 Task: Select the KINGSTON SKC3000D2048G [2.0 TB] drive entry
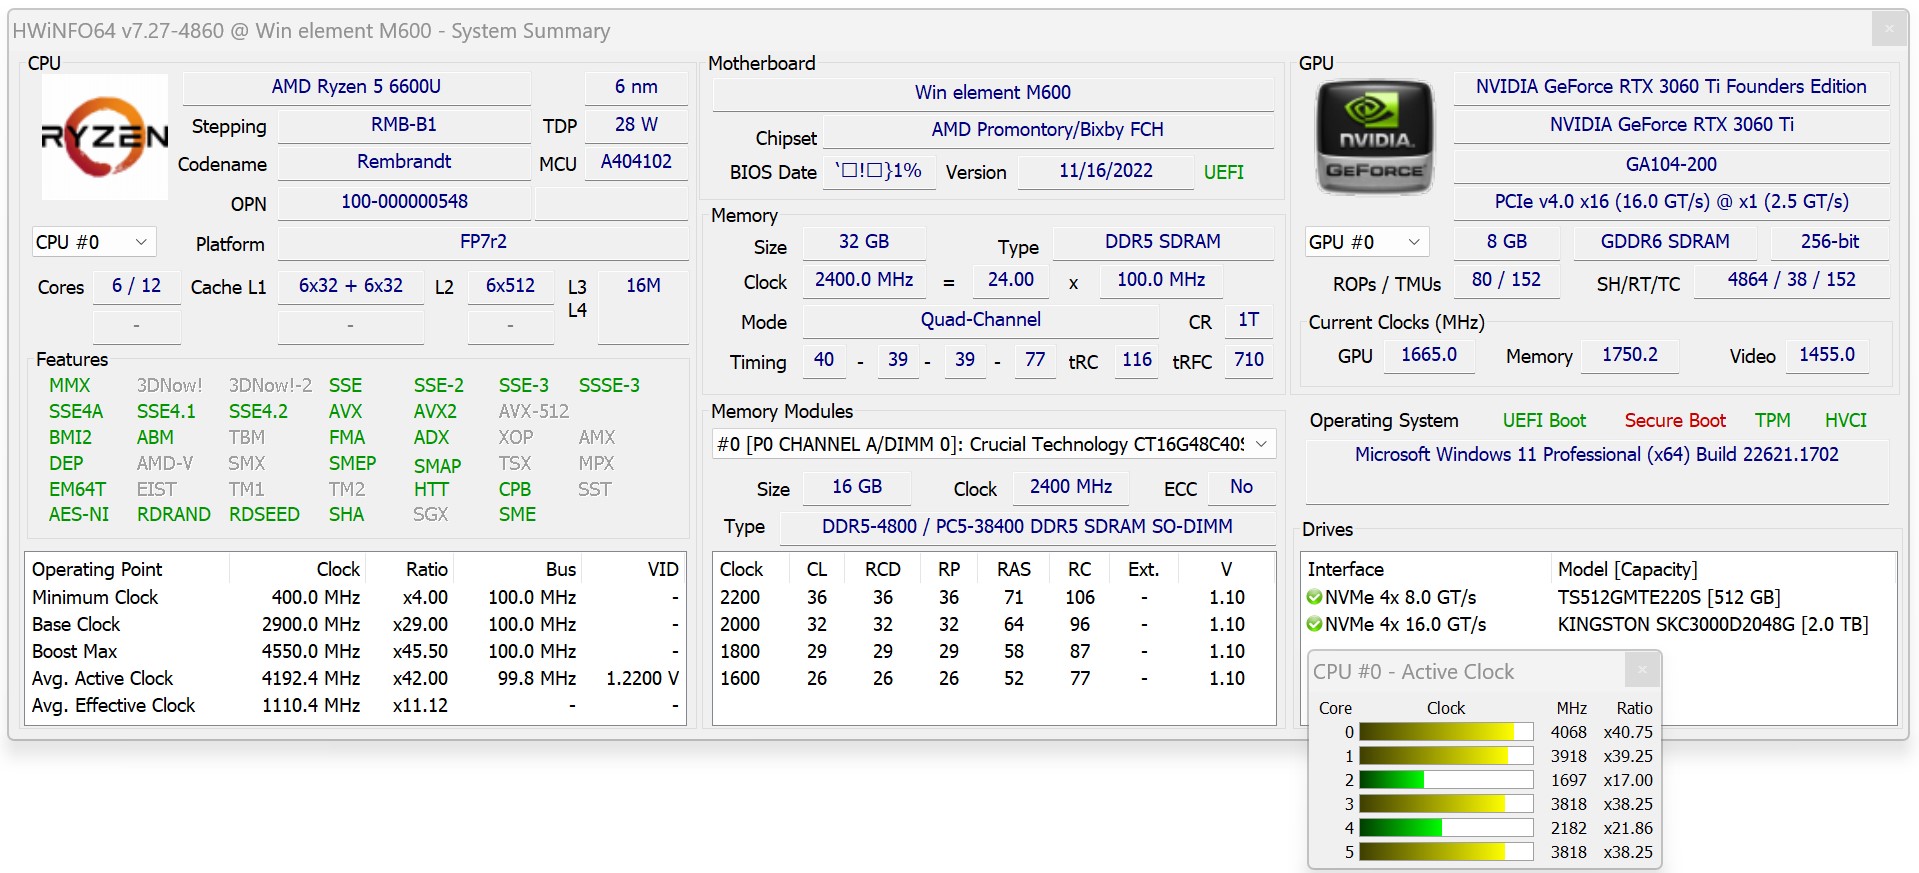[x=1713, y=624]
